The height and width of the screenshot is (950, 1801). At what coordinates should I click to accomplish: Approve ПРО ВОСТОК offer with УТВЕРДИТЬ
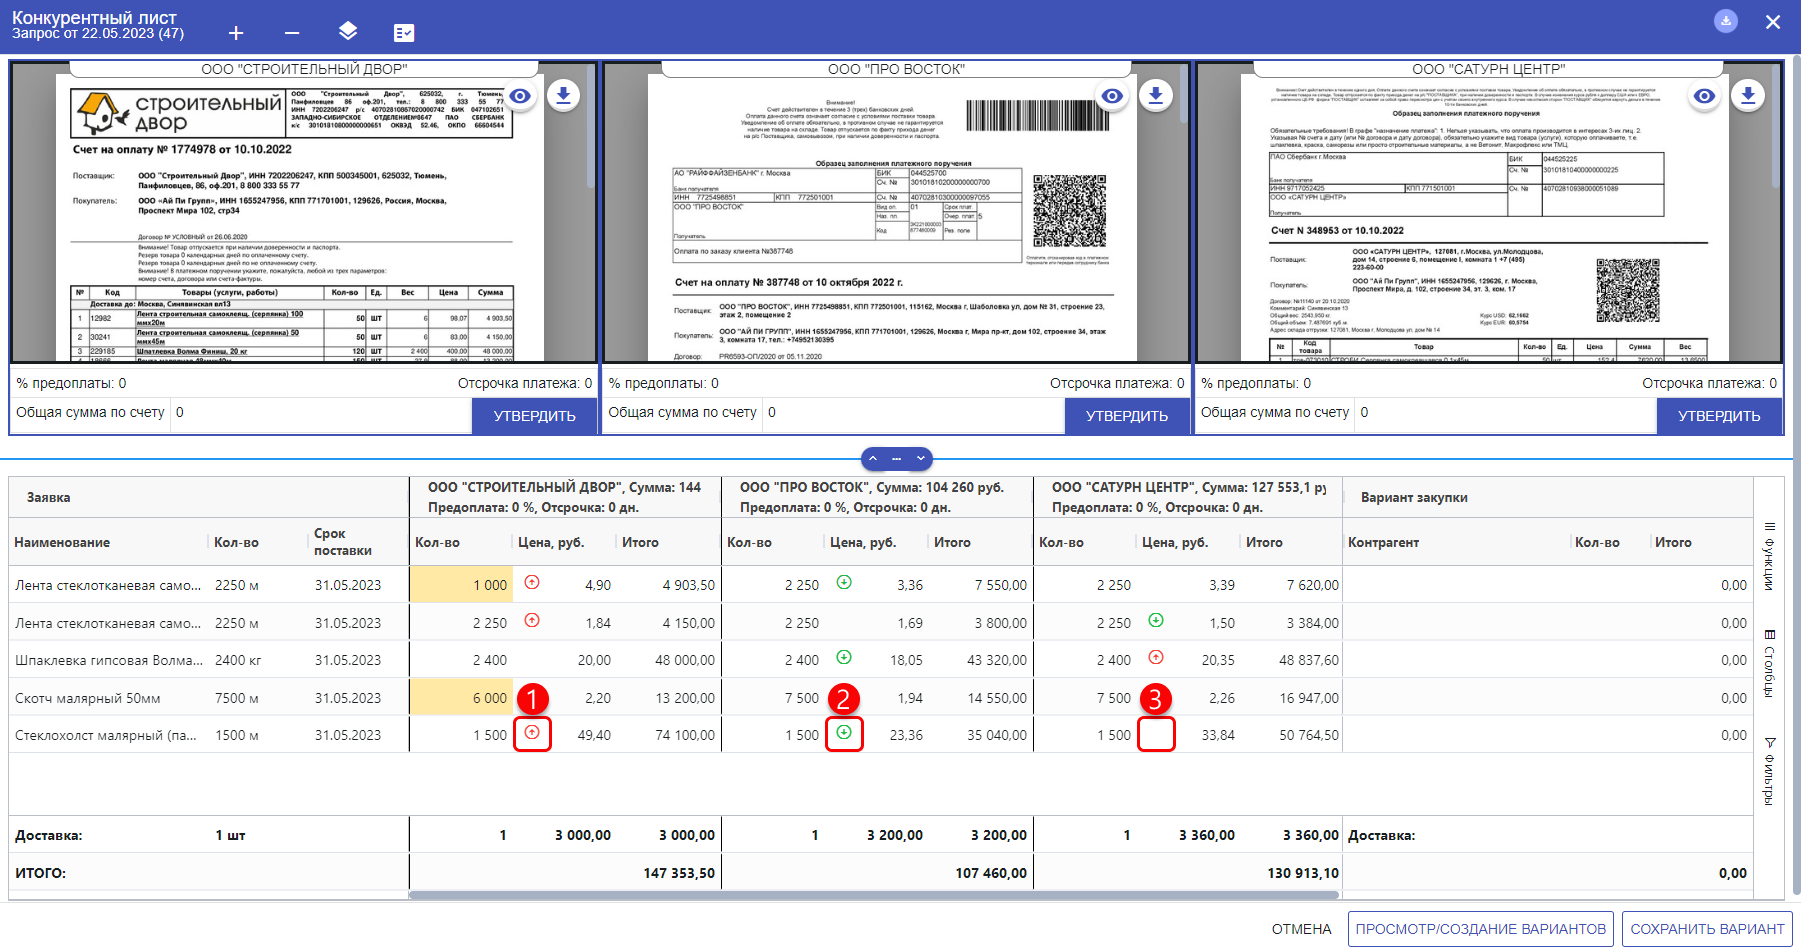coord(1126,416)
